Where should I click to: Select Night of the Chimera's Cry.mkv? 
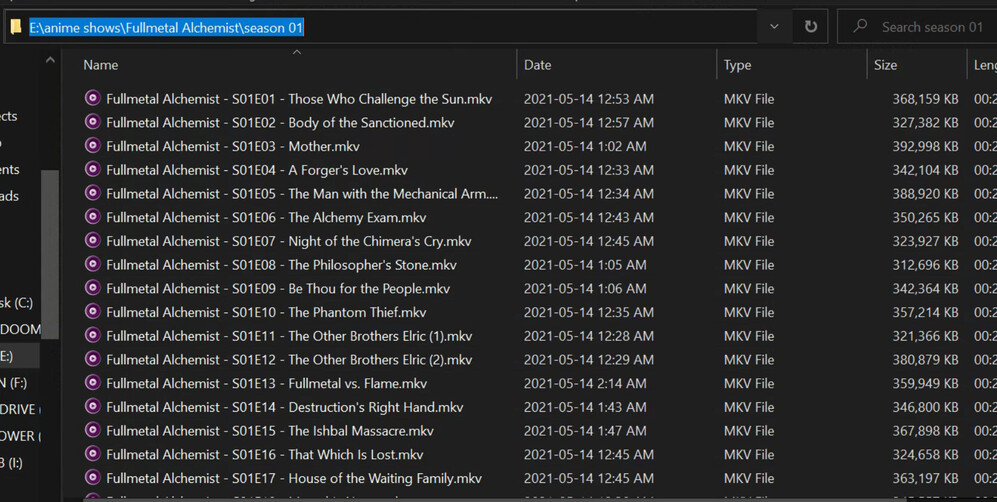289,241
